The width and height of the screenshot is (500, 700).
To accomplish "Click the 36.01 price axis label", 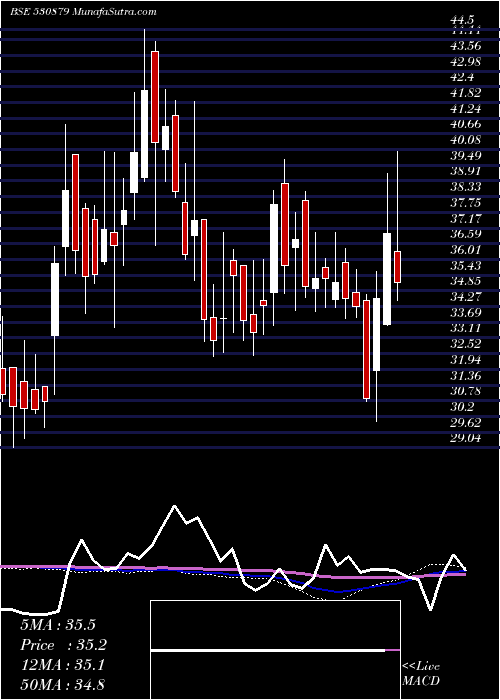I will (x=465, y=250).
